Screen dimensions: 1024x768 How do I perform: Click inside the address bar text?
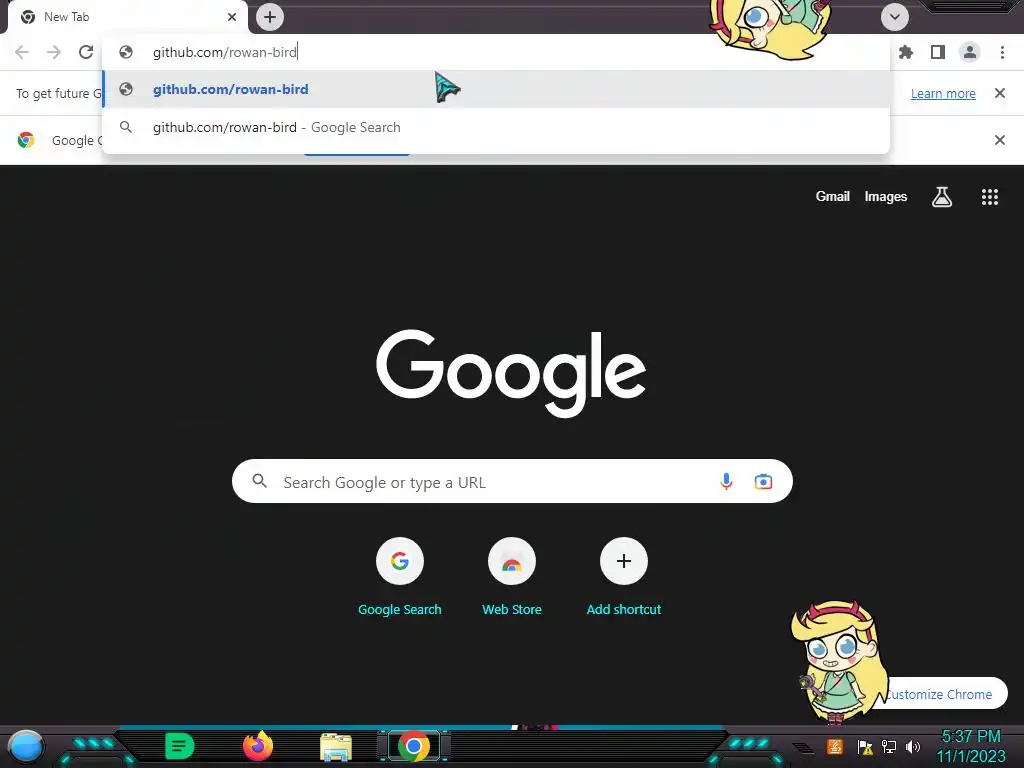click(225, 52)
